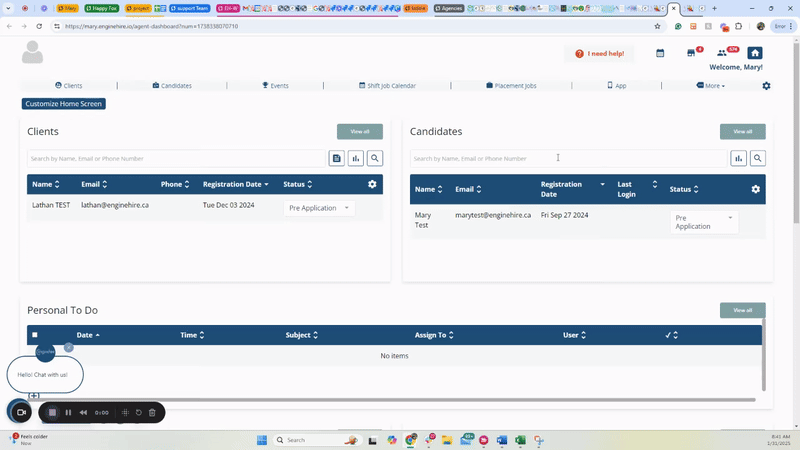Screen dimensions: 800x450
Task: Open the App navigation tab
Action: point(617,86)
